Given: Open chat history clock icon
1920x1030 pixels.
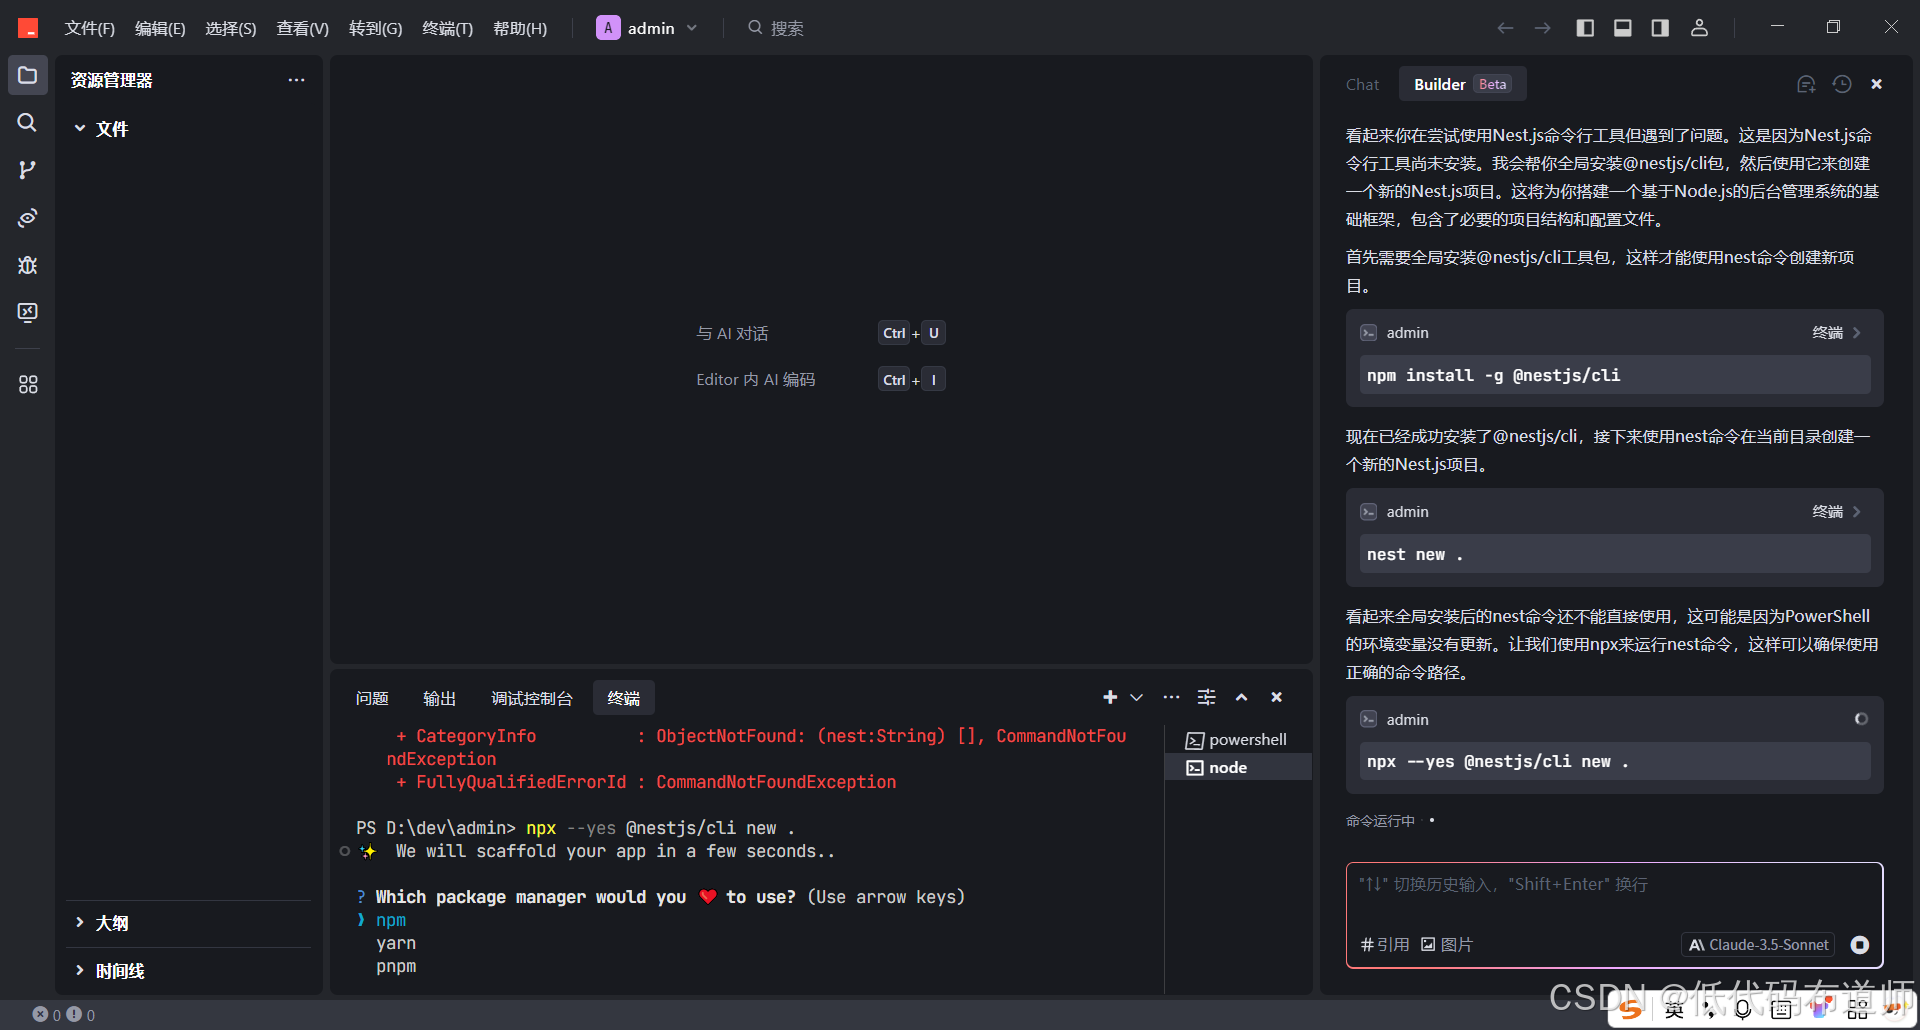Looking at the screenshot, I should point(1842,84).
